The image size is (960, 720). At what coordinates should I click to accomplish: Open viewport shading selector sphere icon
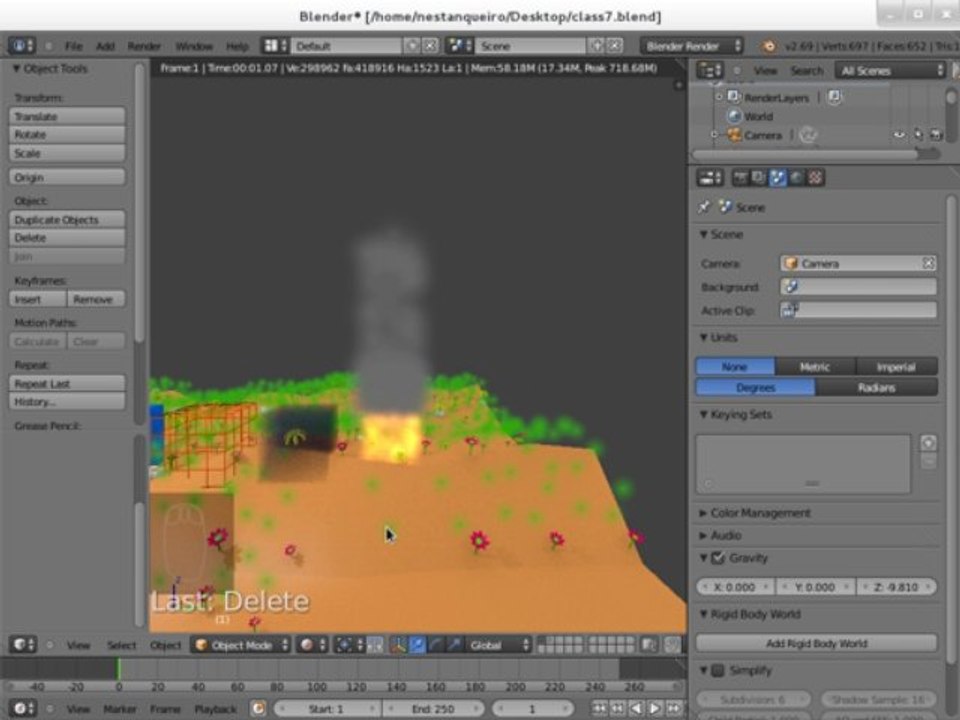click(312, 645)
